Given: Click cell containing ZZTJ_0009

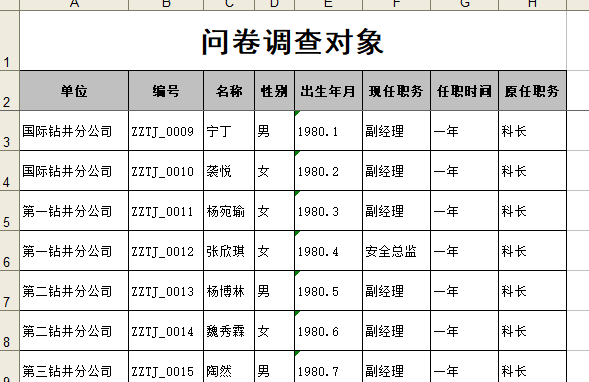Looking at the screenshot, I should point(166,131).
